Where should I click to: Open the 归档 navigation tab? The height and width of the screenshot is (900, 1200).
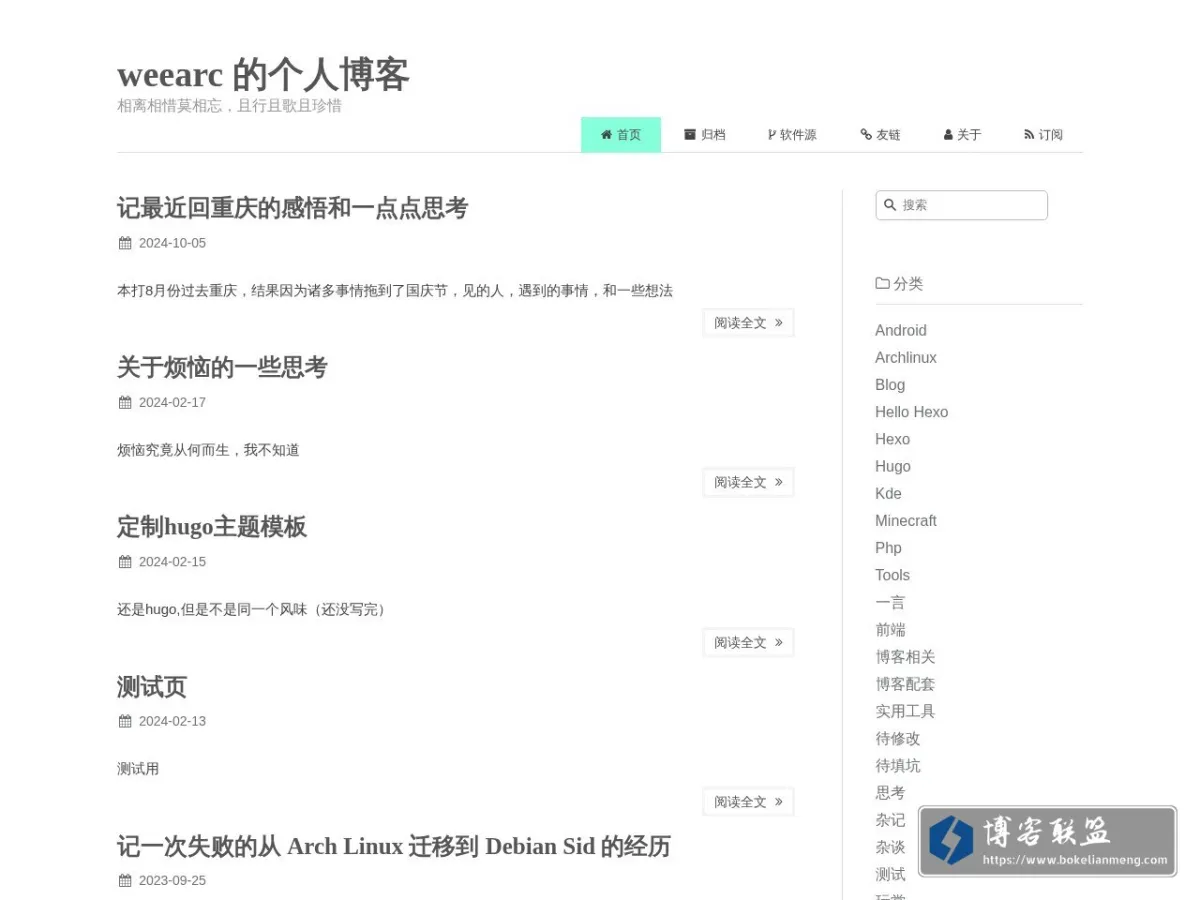point(705,135)
